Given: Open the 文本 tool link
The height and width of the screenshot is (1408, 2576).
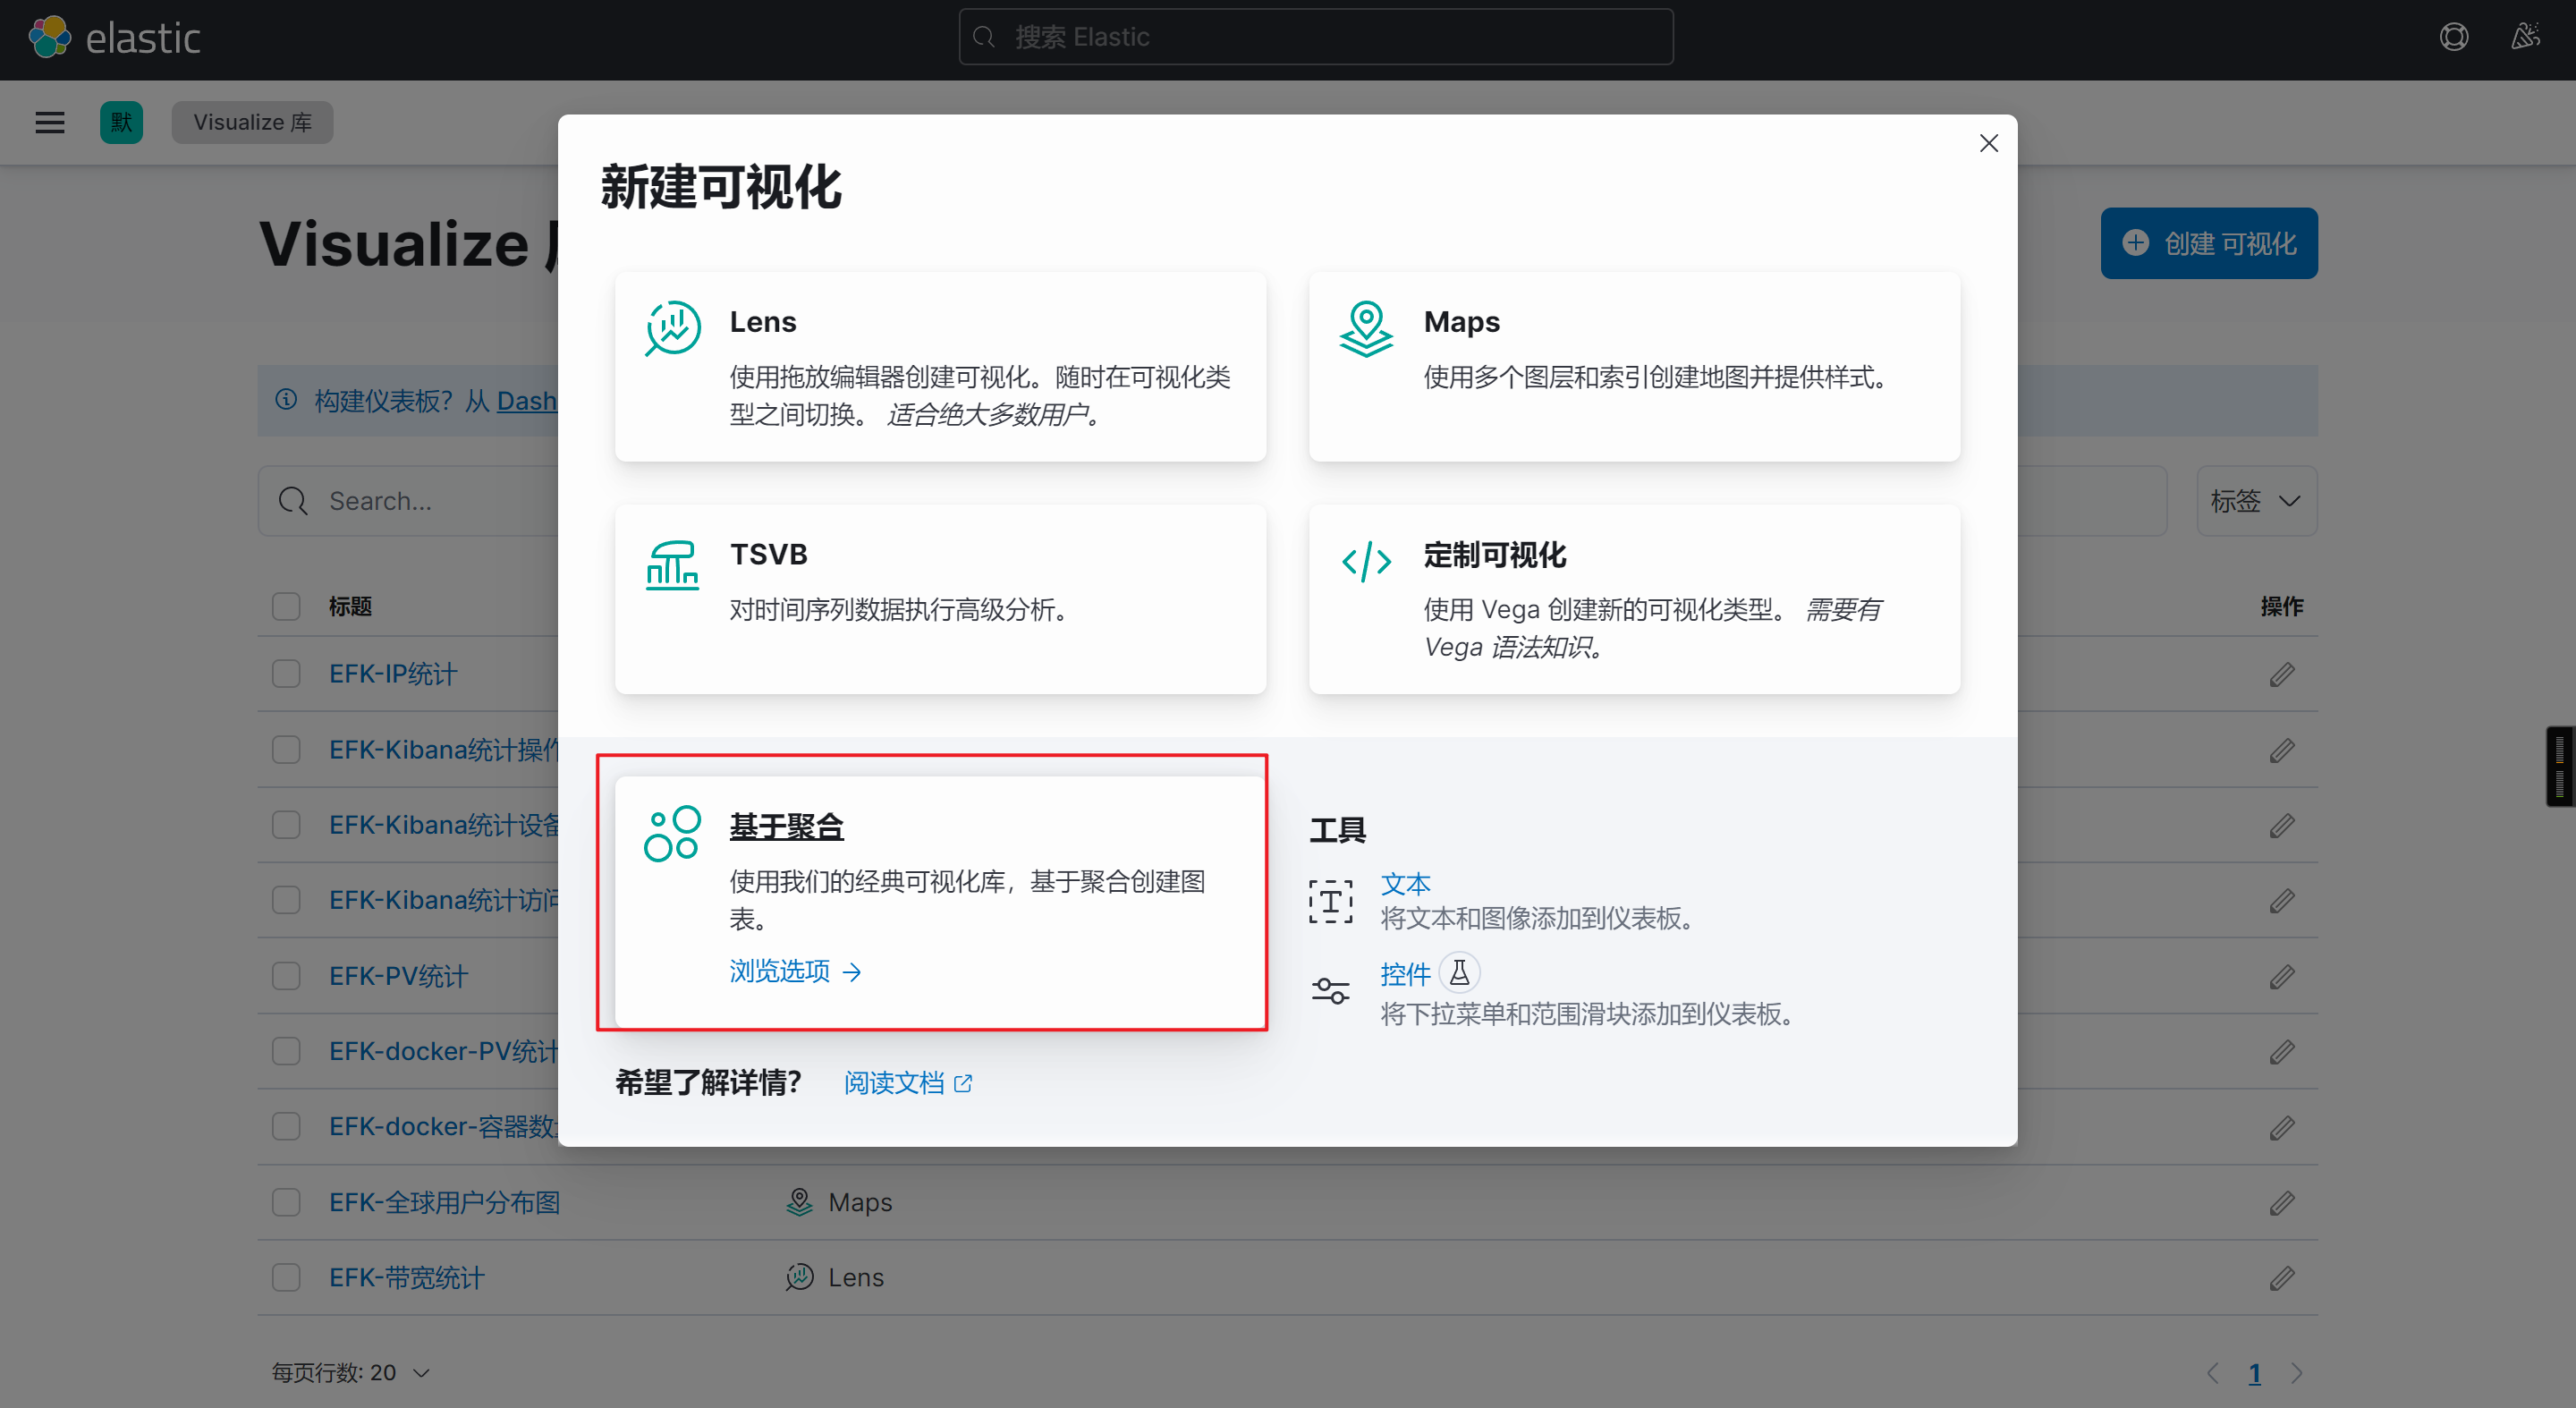Looking at the screenshot, I should pos(1405,884).
